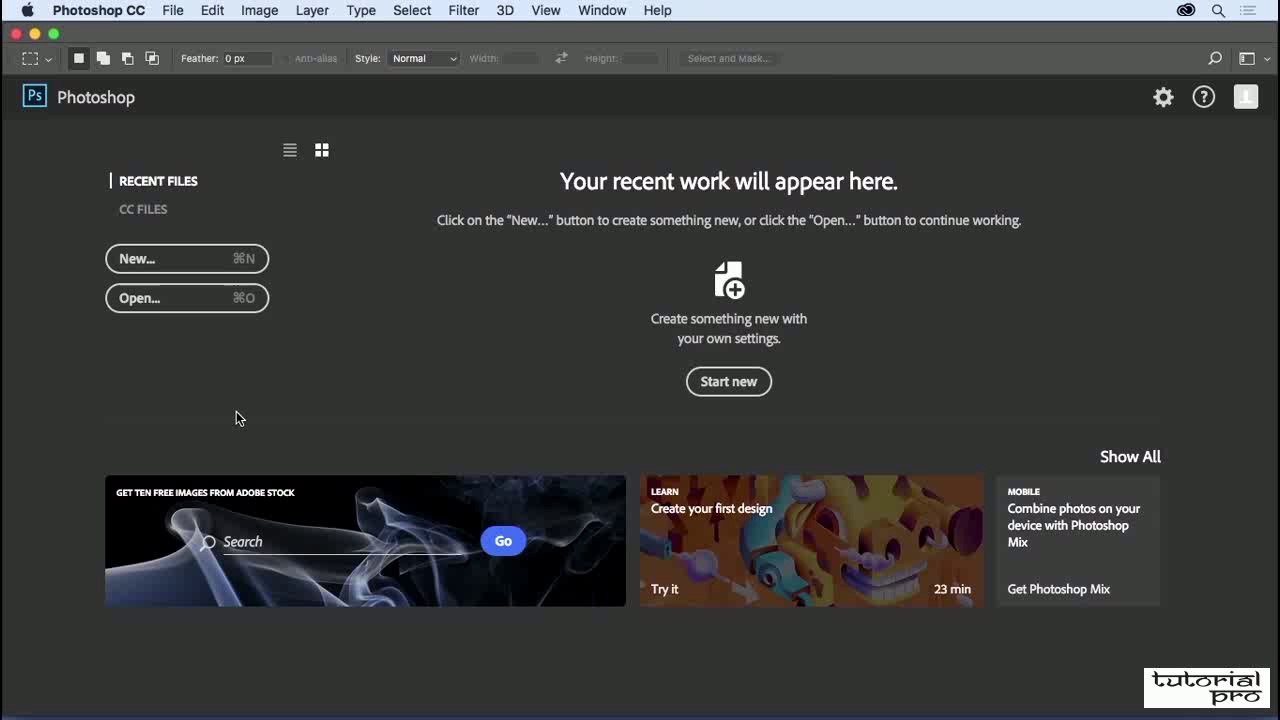Choose the Intersect with selection icon
Screen dimensions: 1280x720
coord(152,59)
